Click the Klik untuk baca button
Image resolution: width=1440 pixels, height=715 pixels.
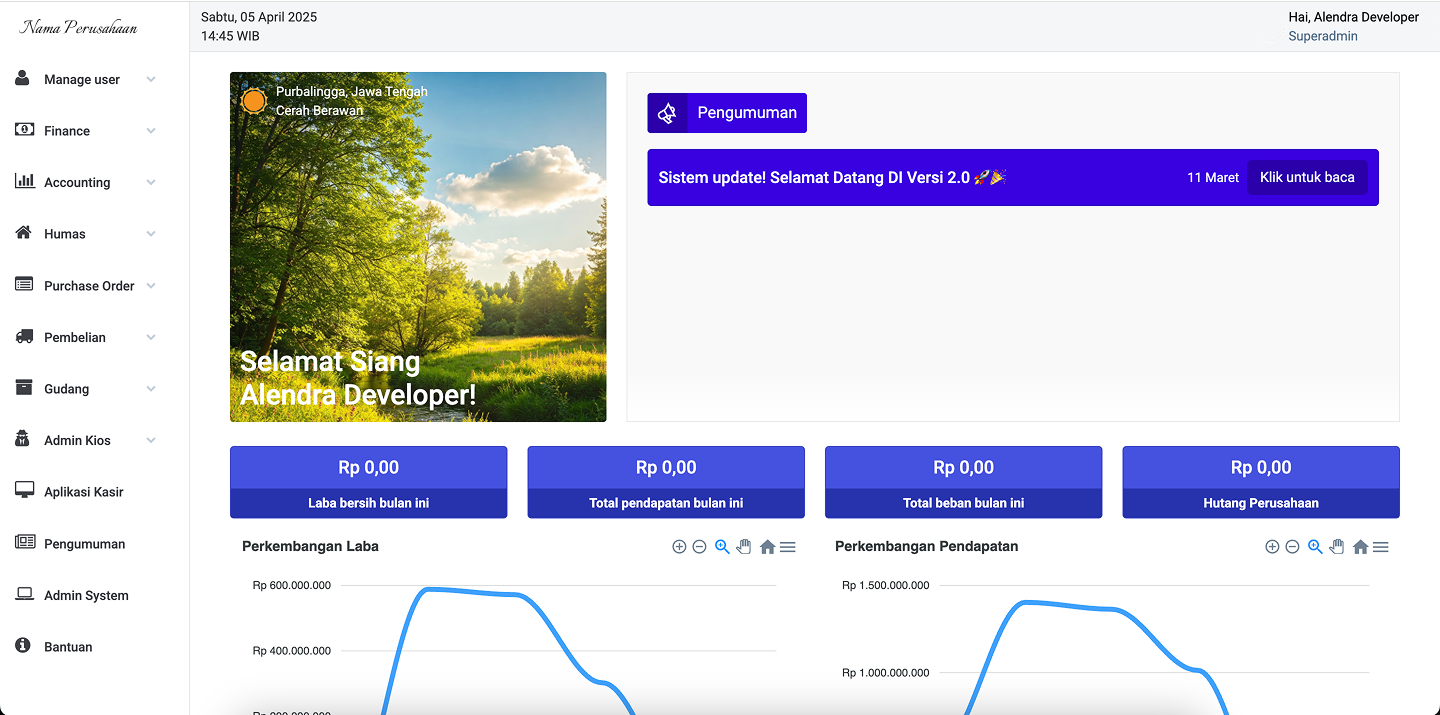(x=1307, y=177)
